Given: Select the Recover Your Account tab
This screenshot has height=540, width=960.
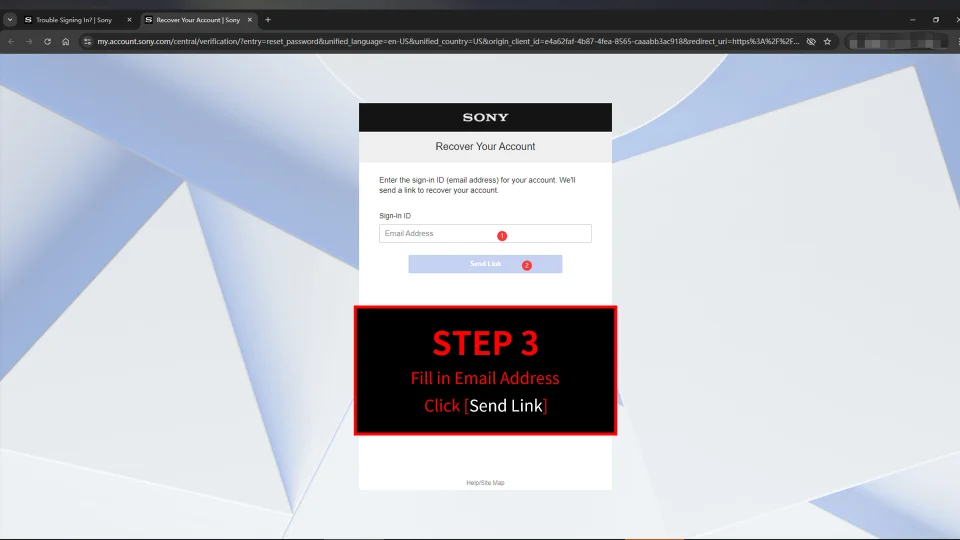Looking at the screenshot, I should (x=197, y=20).
